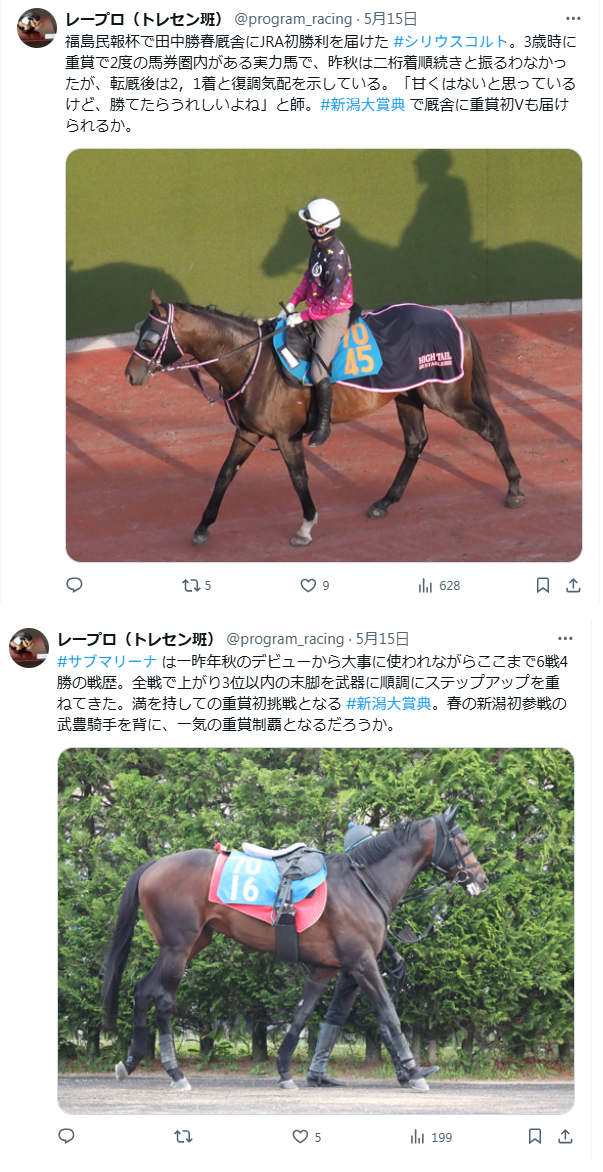Like the first tweet with 9 likes
The image size is (603, 1172).
[x=315, y=585]
